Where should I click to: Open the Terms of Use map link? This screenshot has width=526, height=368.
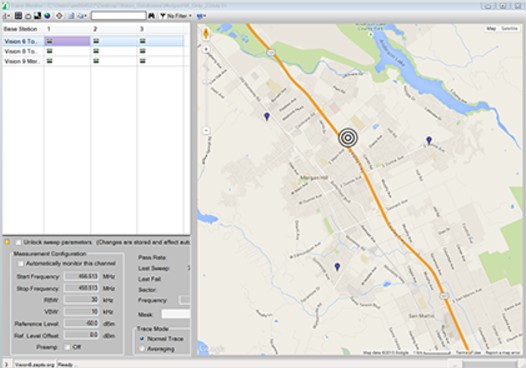tap(468, 353)
